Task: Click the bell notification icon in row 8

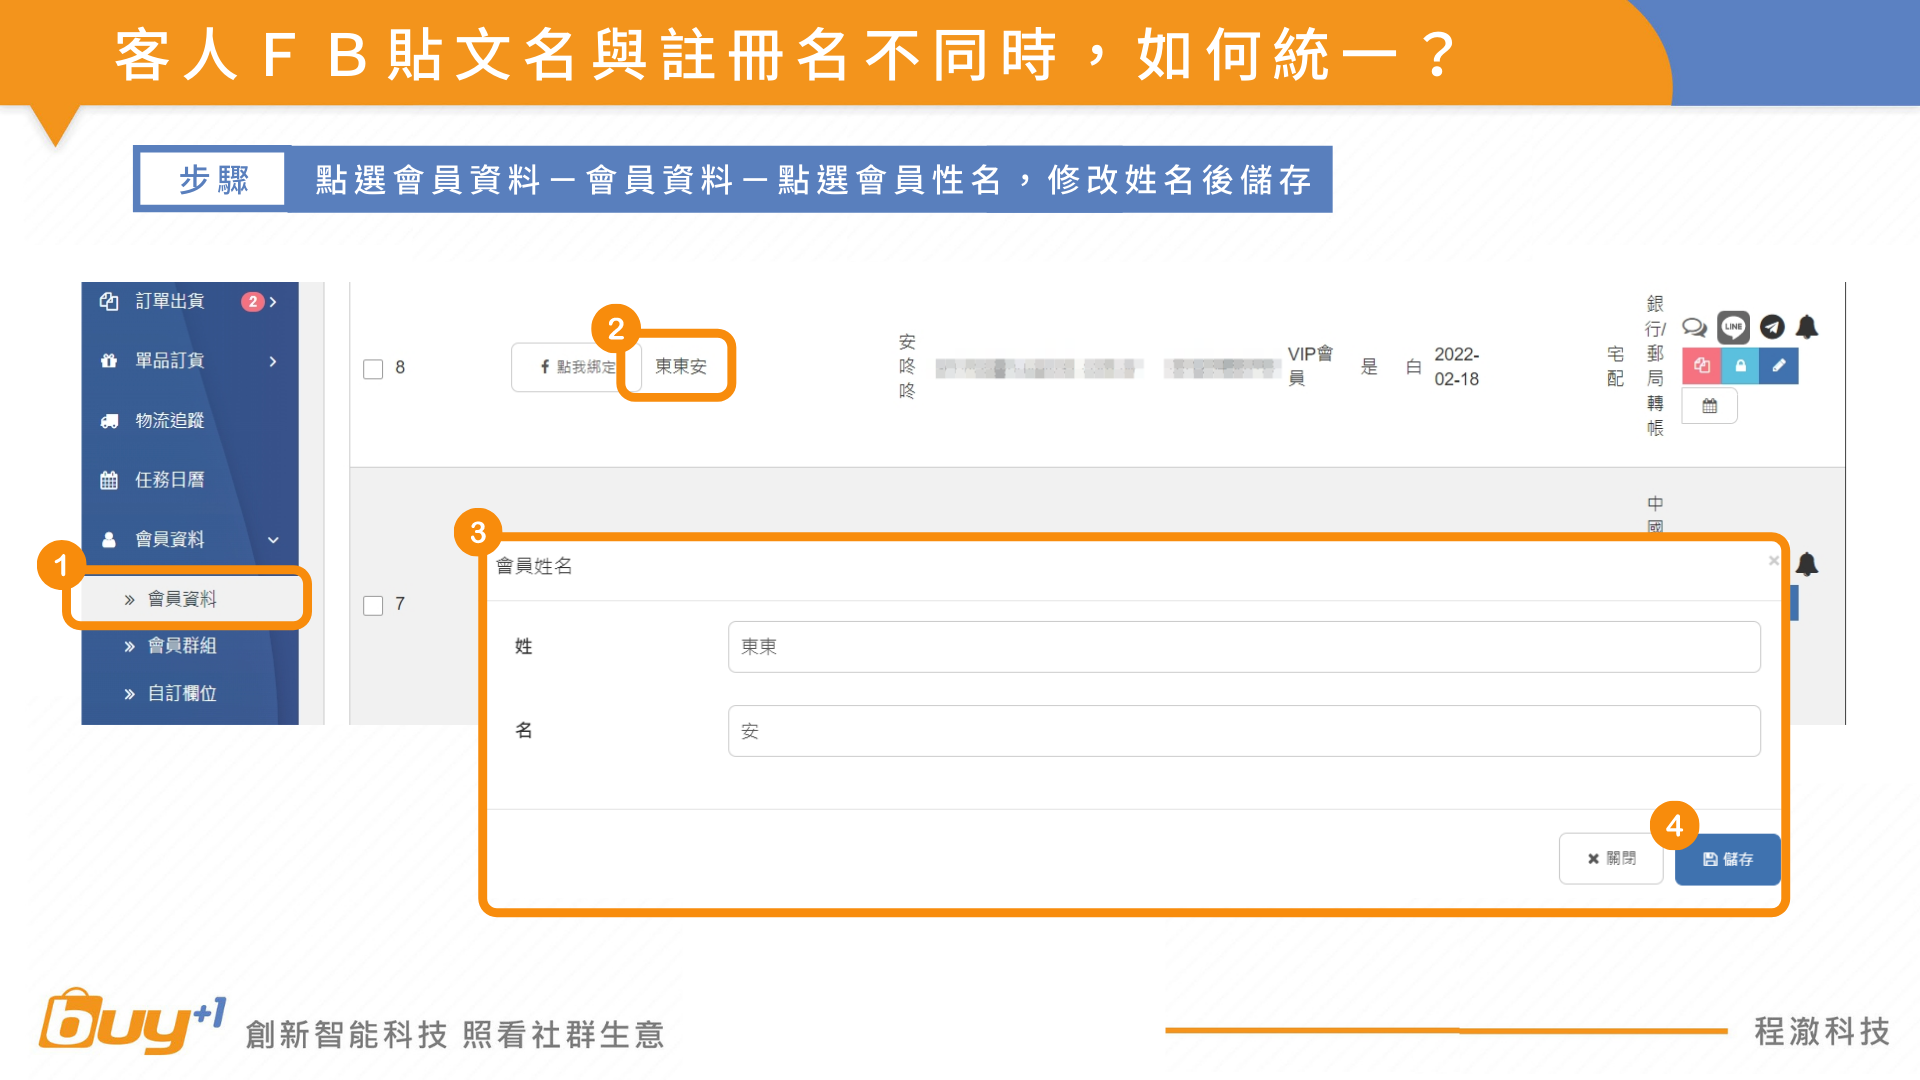Action: click(x=1807, y=327)
